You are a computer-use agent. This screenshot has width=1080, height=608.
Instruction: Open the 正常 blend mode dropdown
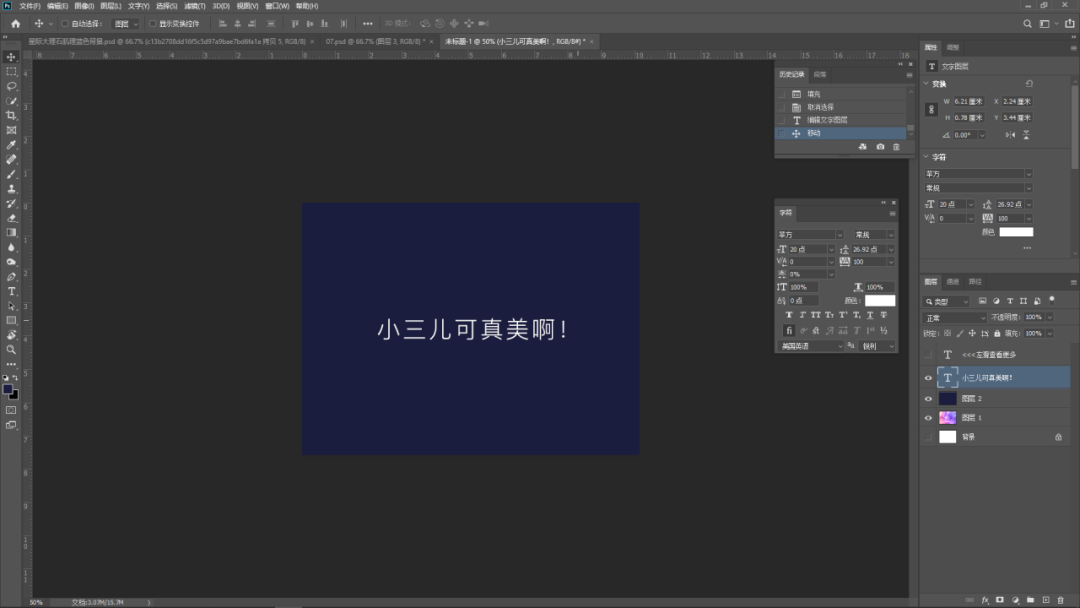coord(953,317)
